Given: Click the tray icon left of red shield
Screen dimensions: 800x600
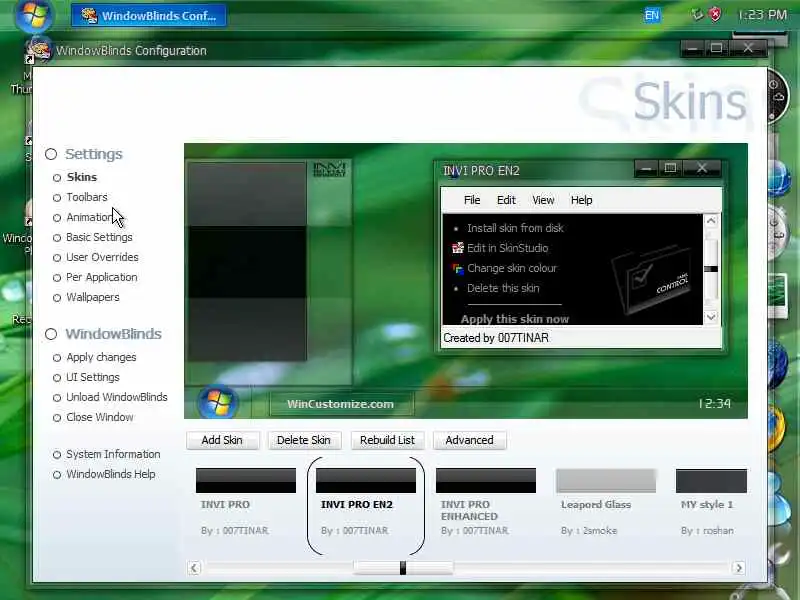Looking at the screenshot, I should pyautogui.click(x=697, y=15).
